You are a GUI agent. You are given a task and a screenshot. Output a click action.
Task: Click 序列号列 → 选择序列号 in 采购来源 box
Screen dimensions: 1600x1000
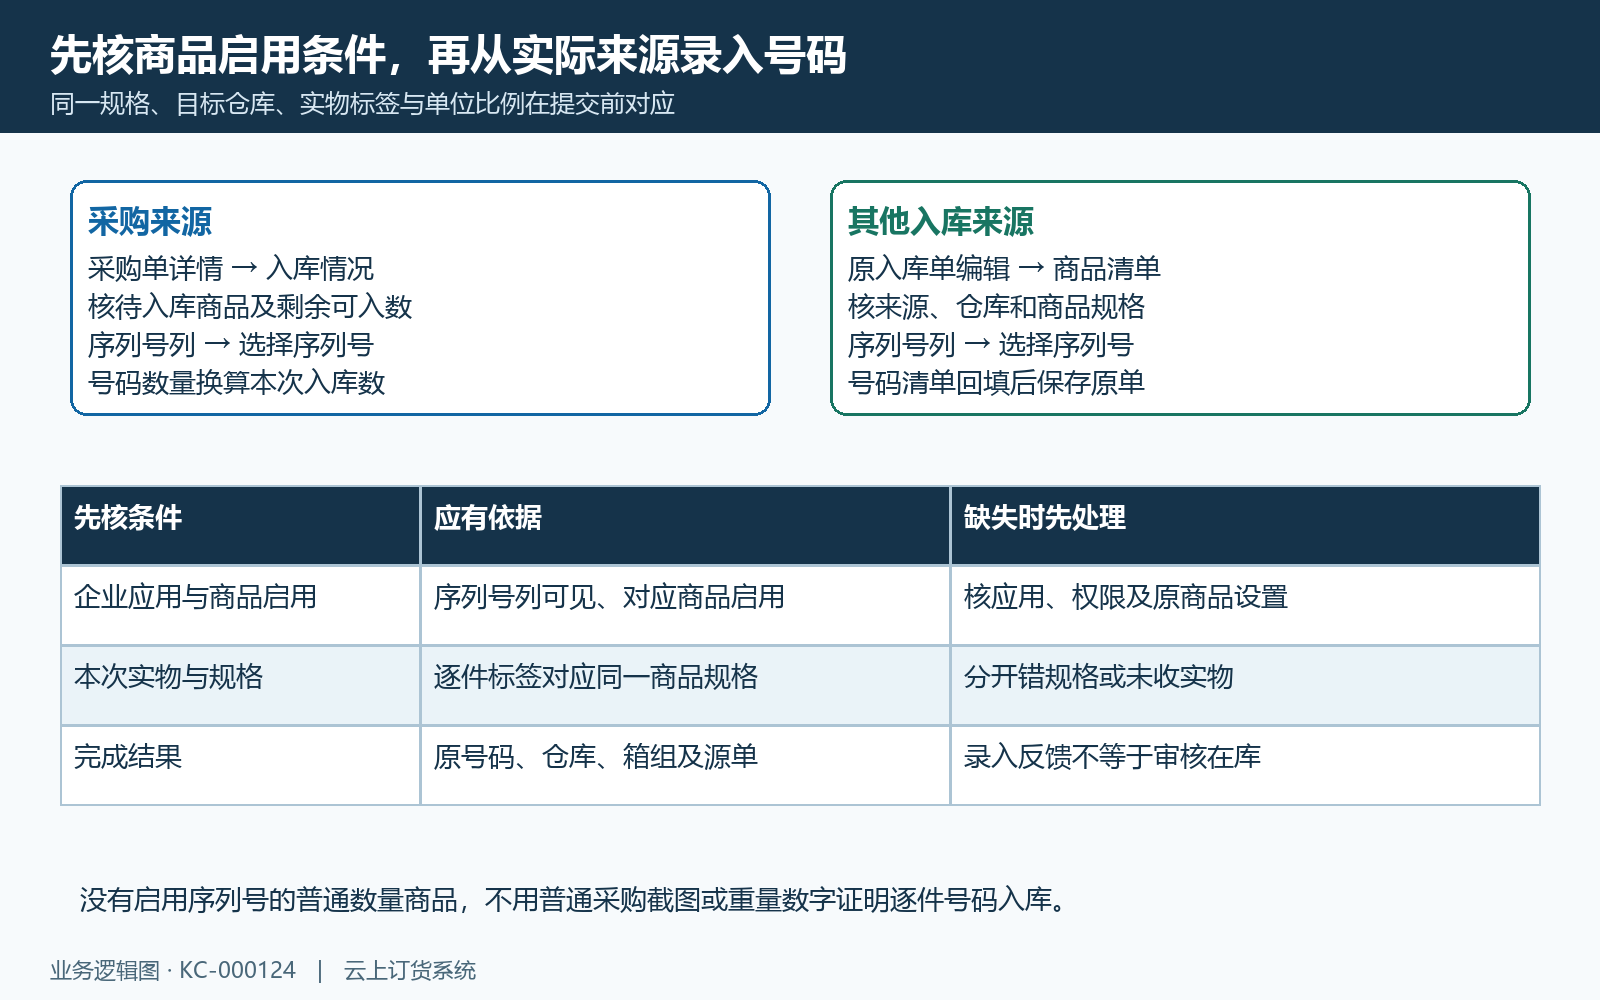[231, 344]
